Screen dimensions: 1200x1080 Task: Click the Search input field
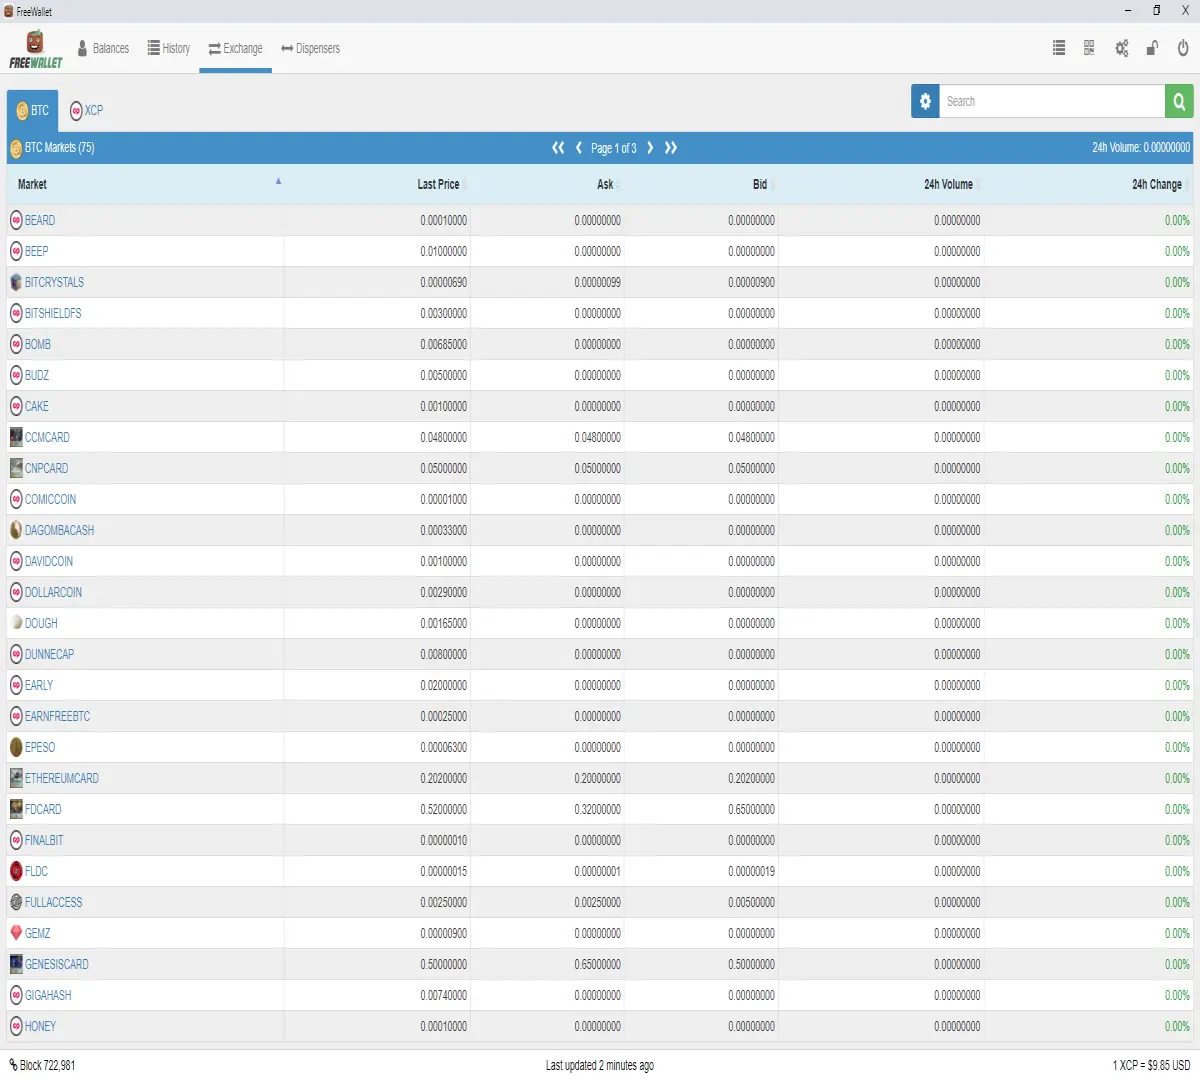point(1052,101)
